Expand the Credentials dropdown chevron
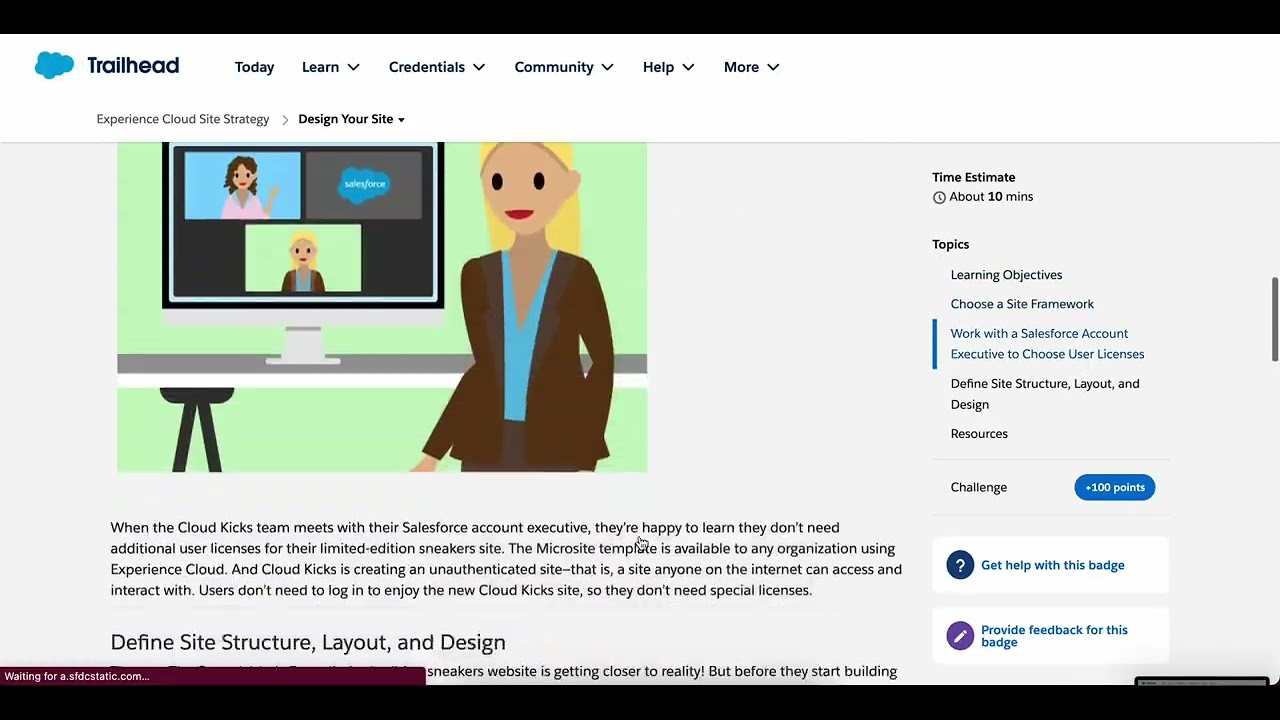Screen dimensions: 1280x720 point(479,67)
